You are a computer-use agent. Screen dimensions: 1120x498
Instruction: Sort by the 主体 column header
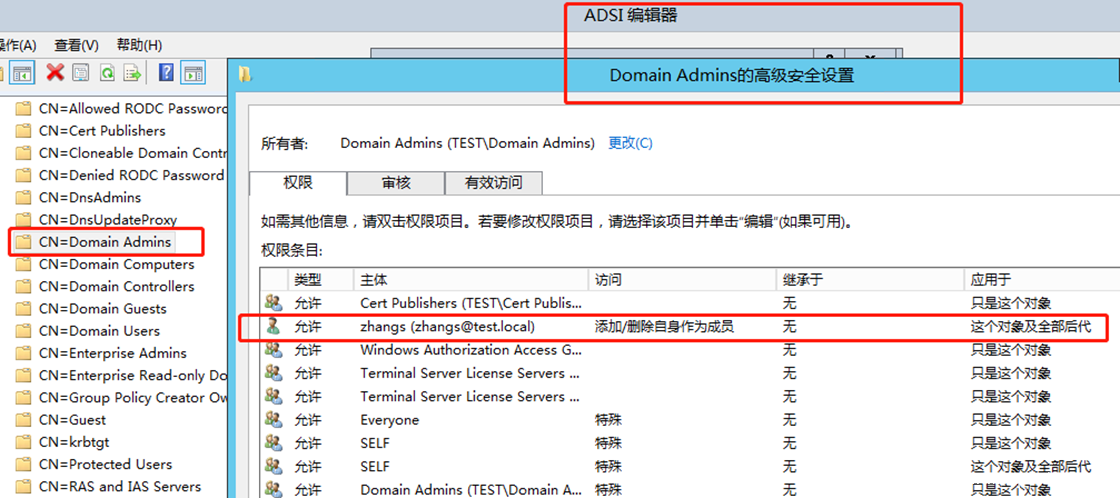coord(471,279)
